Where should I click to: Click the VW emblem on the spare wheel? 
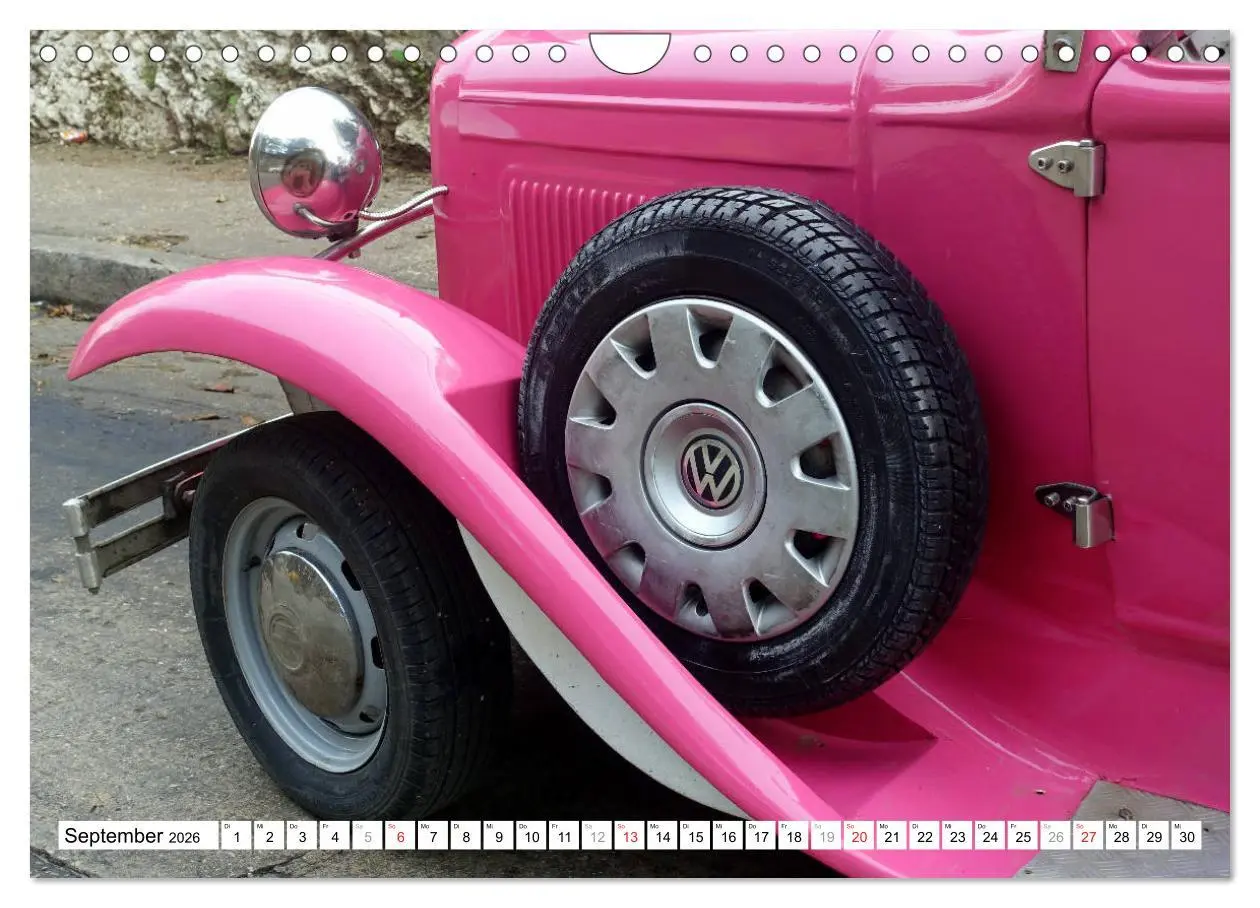(712, 472)
